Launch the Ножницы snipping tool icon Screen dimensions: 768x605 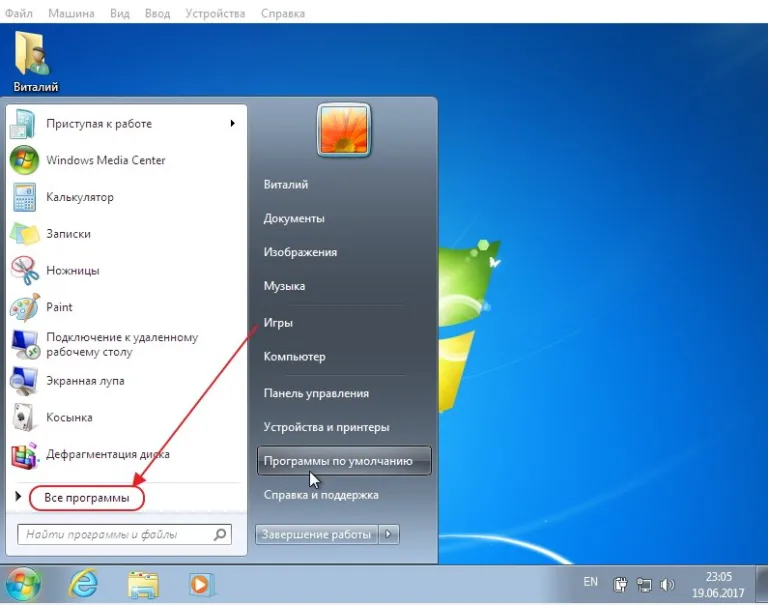pyautogui.click(x=24, y=270)
